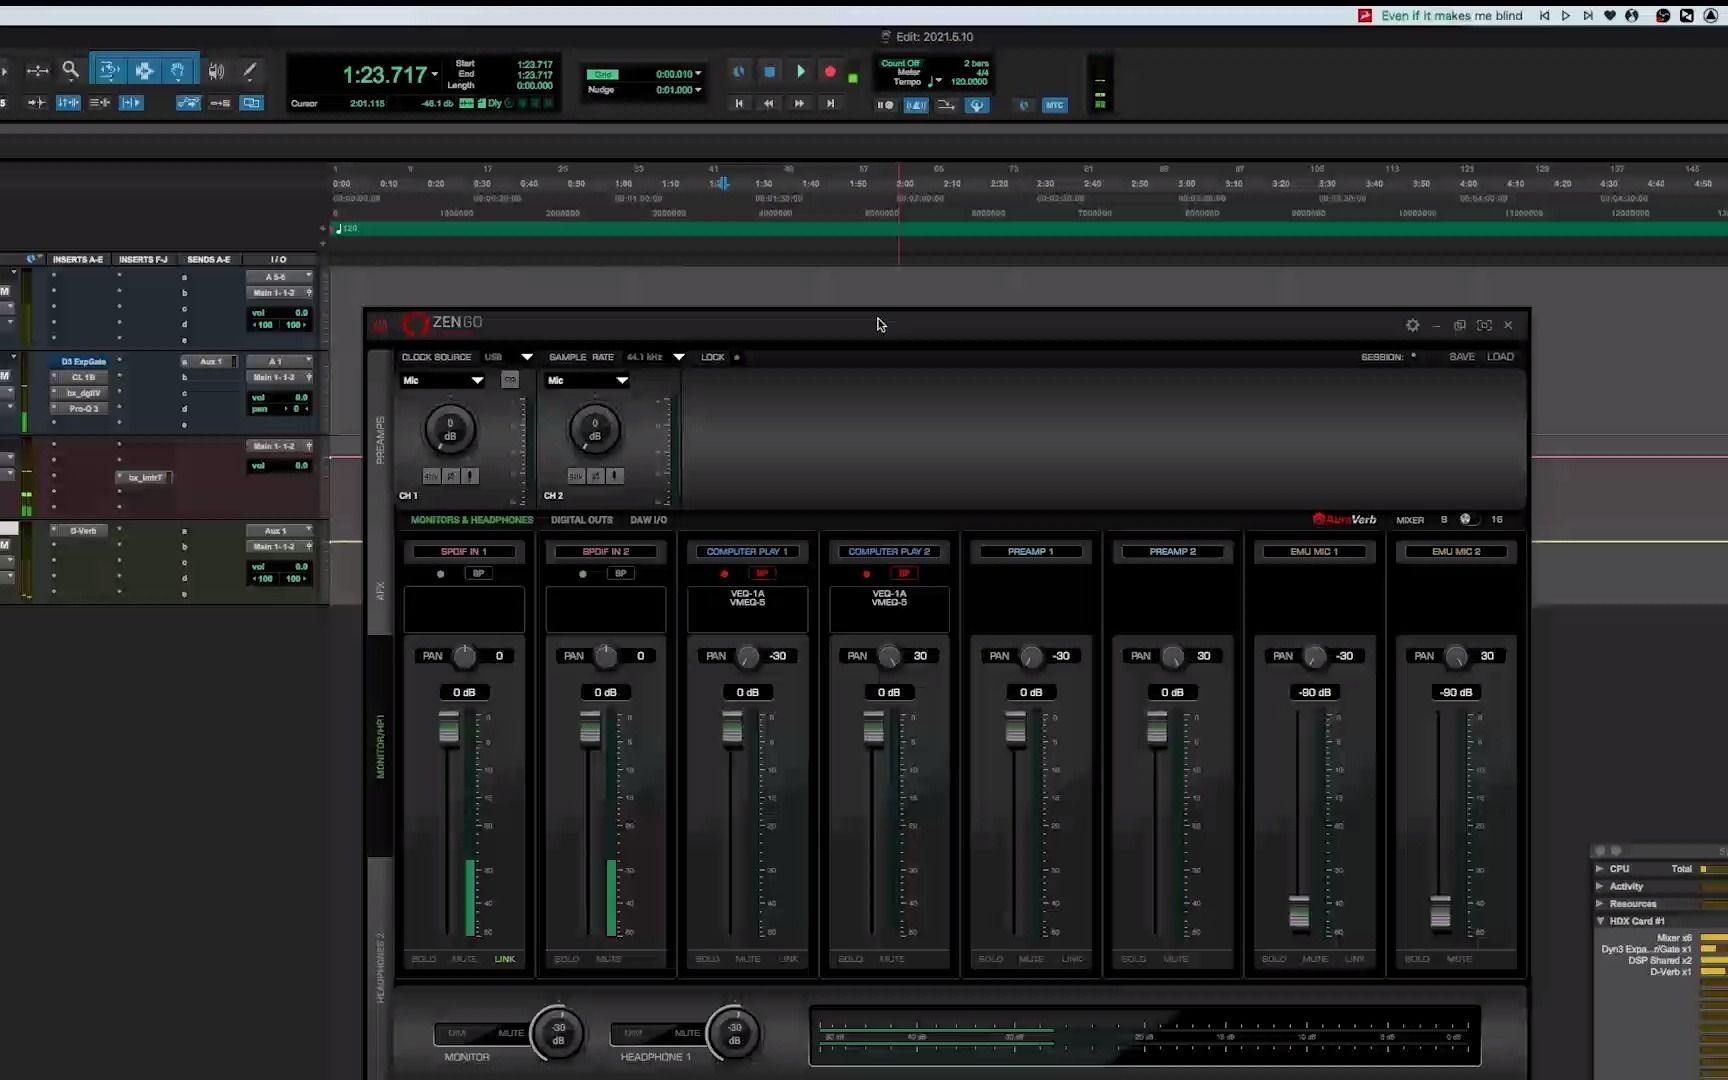Switch to MONITORS & HEADPHONES tab
The image size is (1728, 1080).
[472, 520]
